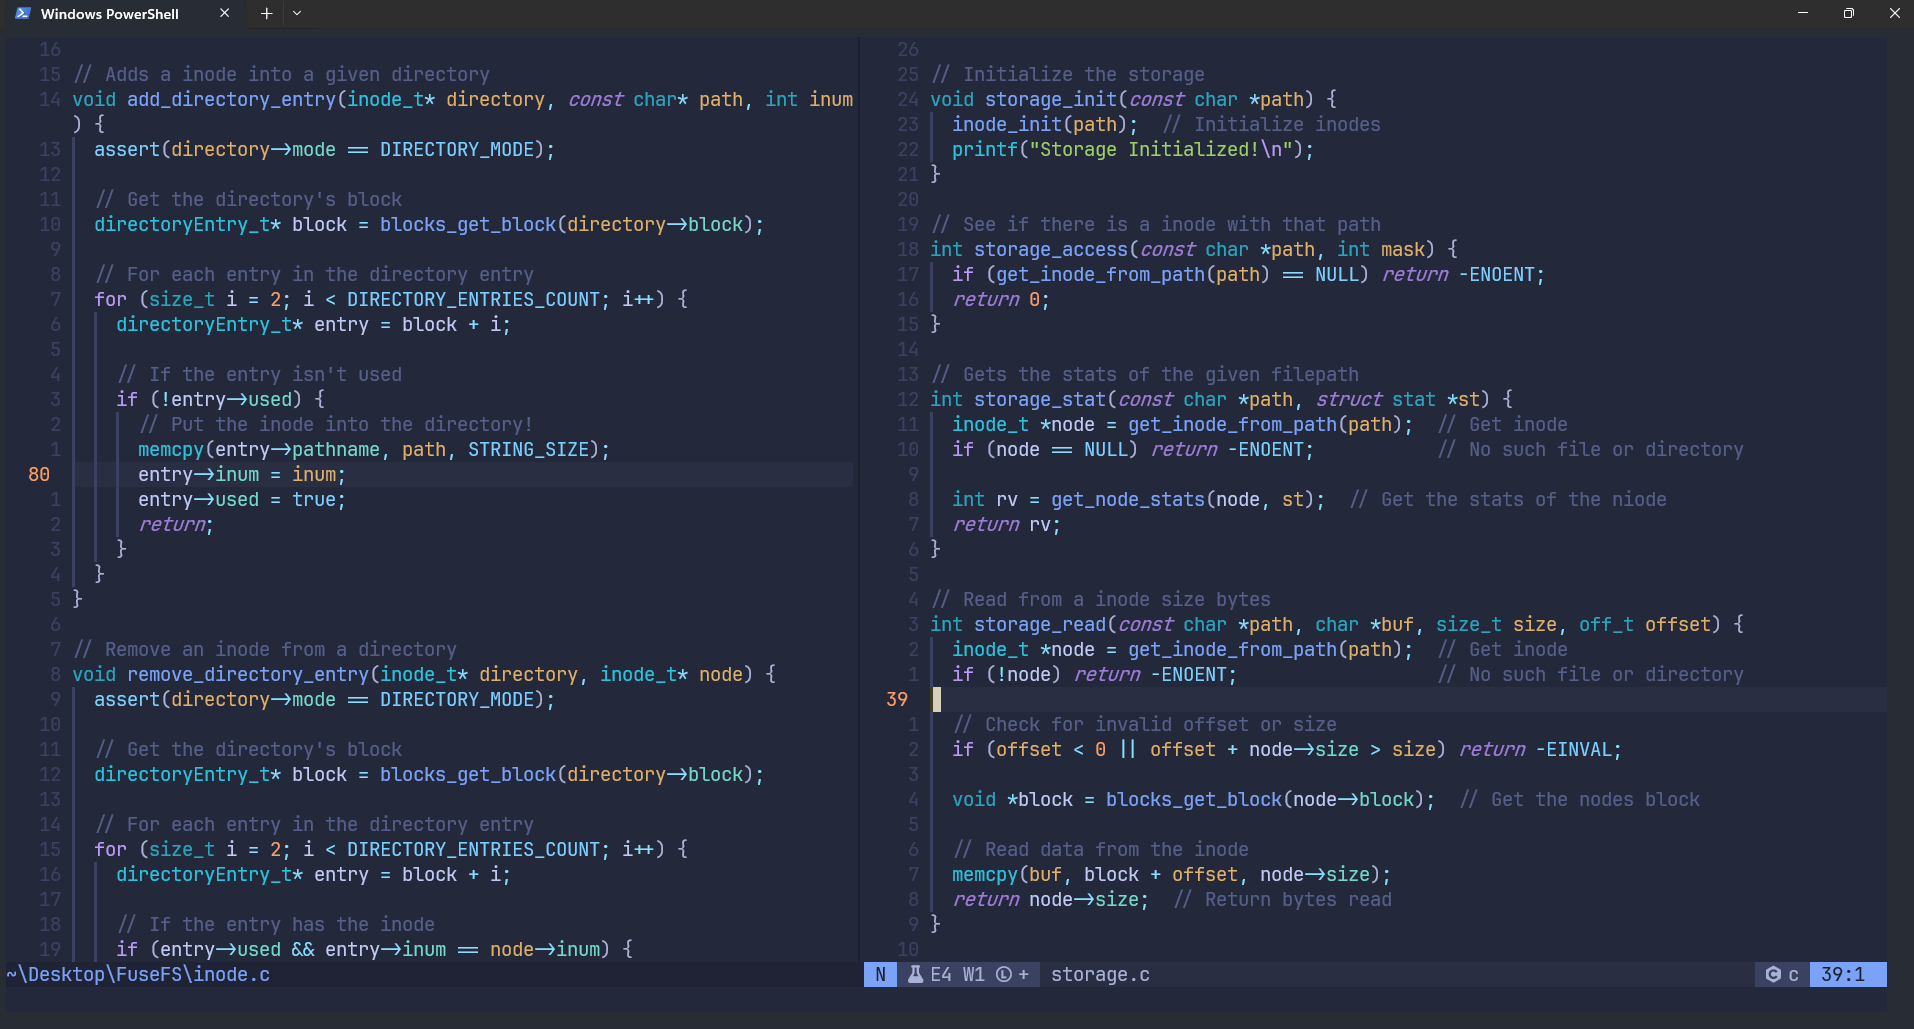Expand the new tab profile dropdown
Viewport: 1914px width, 1029px height.
(297, 13)
